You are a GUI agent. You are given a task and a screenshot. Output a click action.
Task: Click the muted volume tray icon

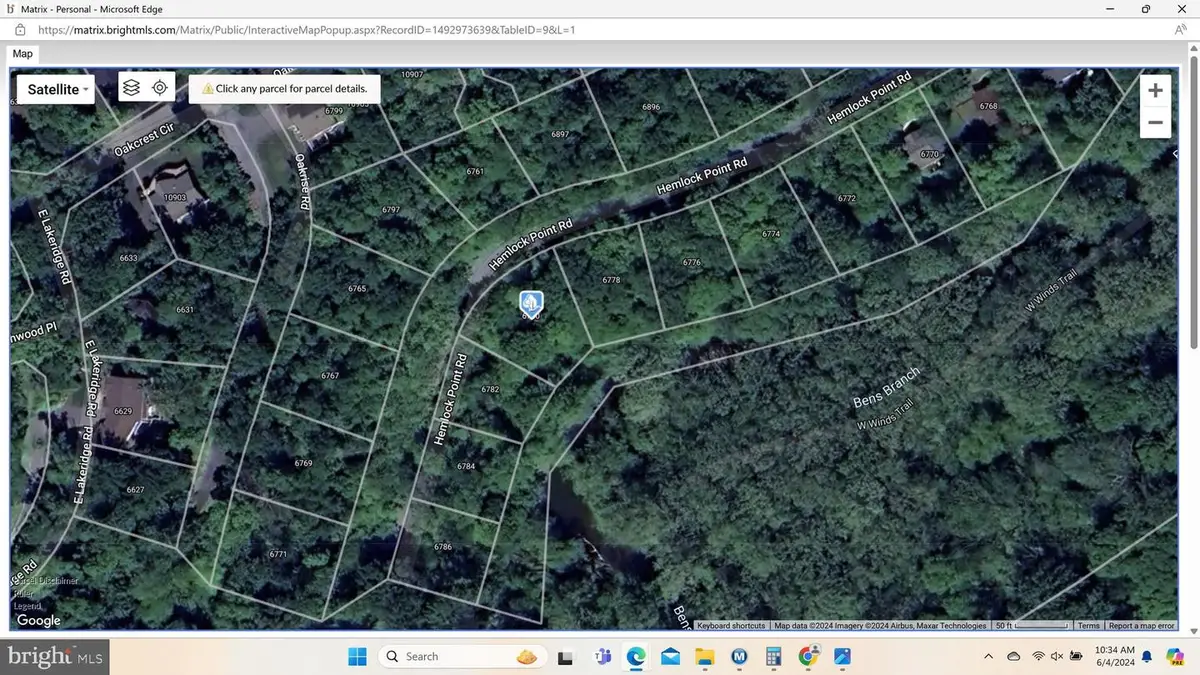(1057, 656)
